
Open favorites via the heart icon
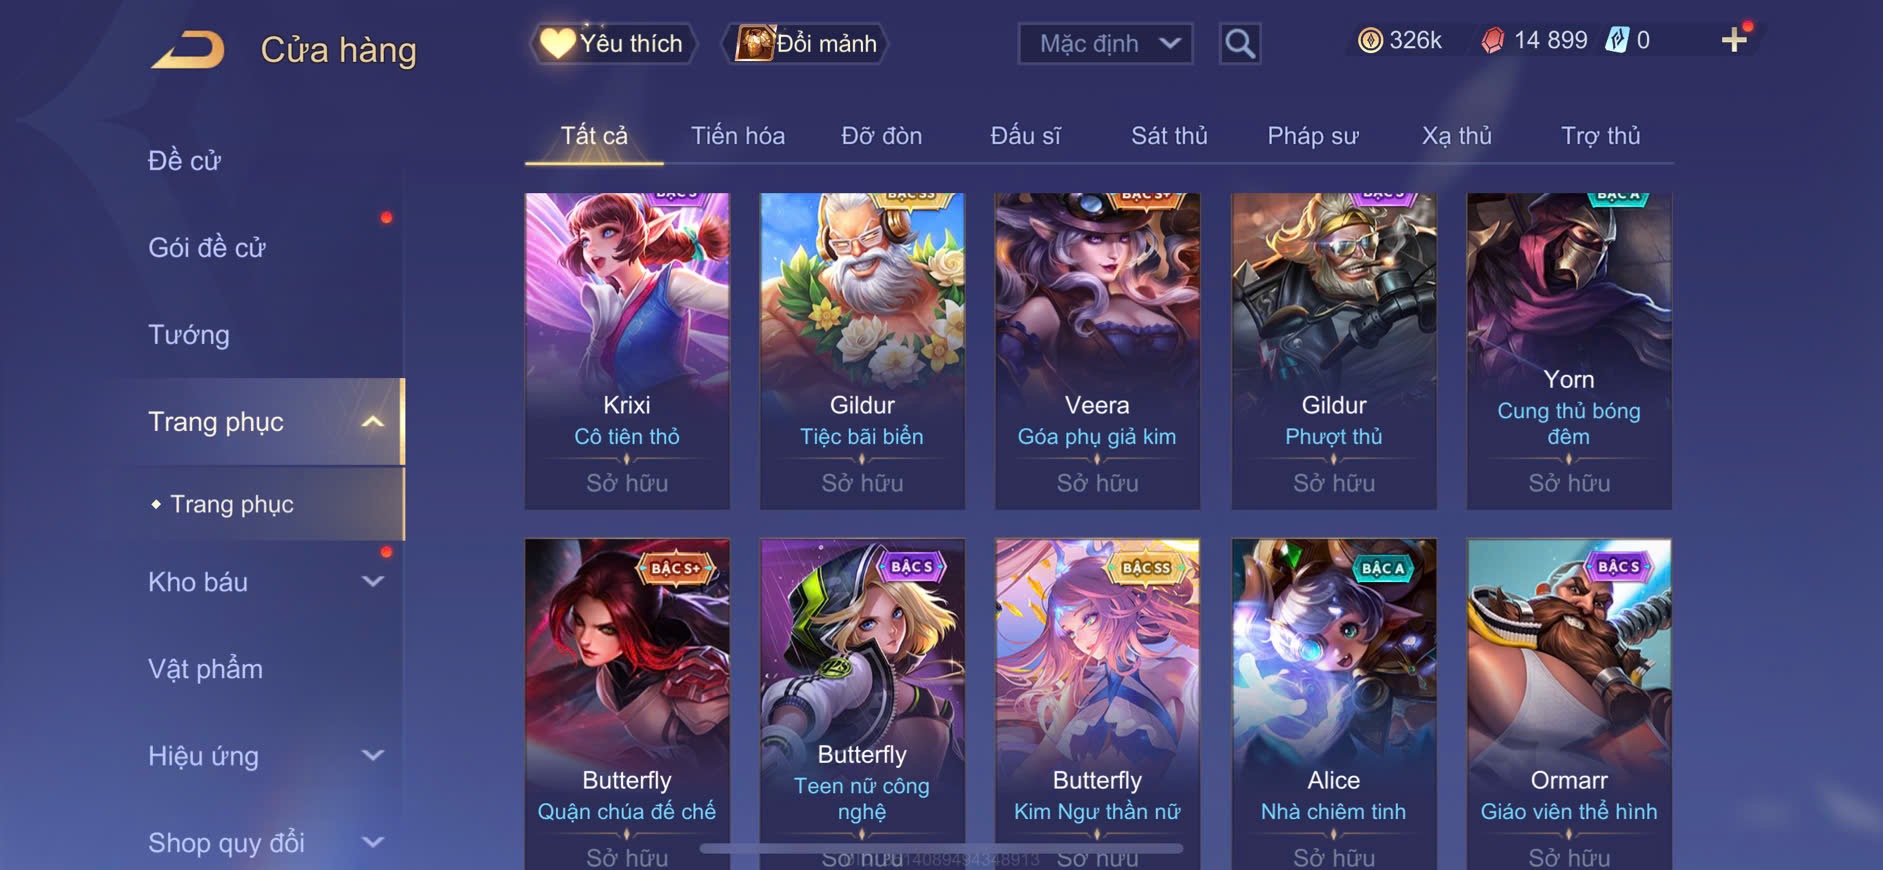point(557,43)
